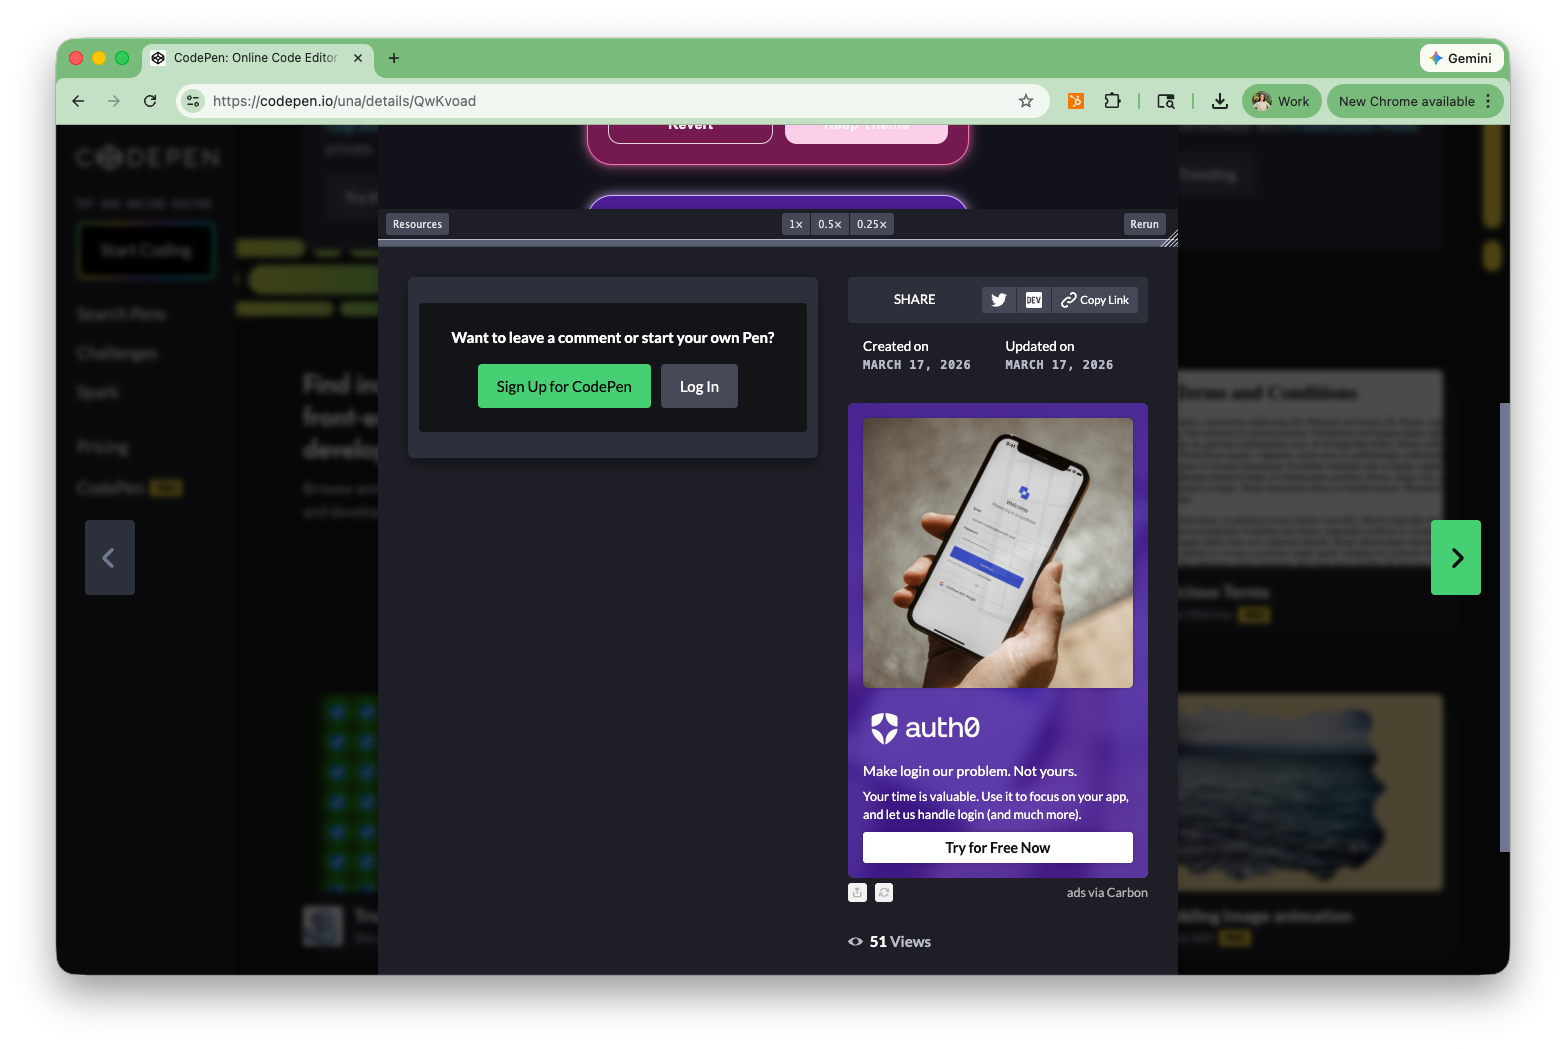
Task: Bookmark this page with the star icon
Action: [x=1026, y=101]
